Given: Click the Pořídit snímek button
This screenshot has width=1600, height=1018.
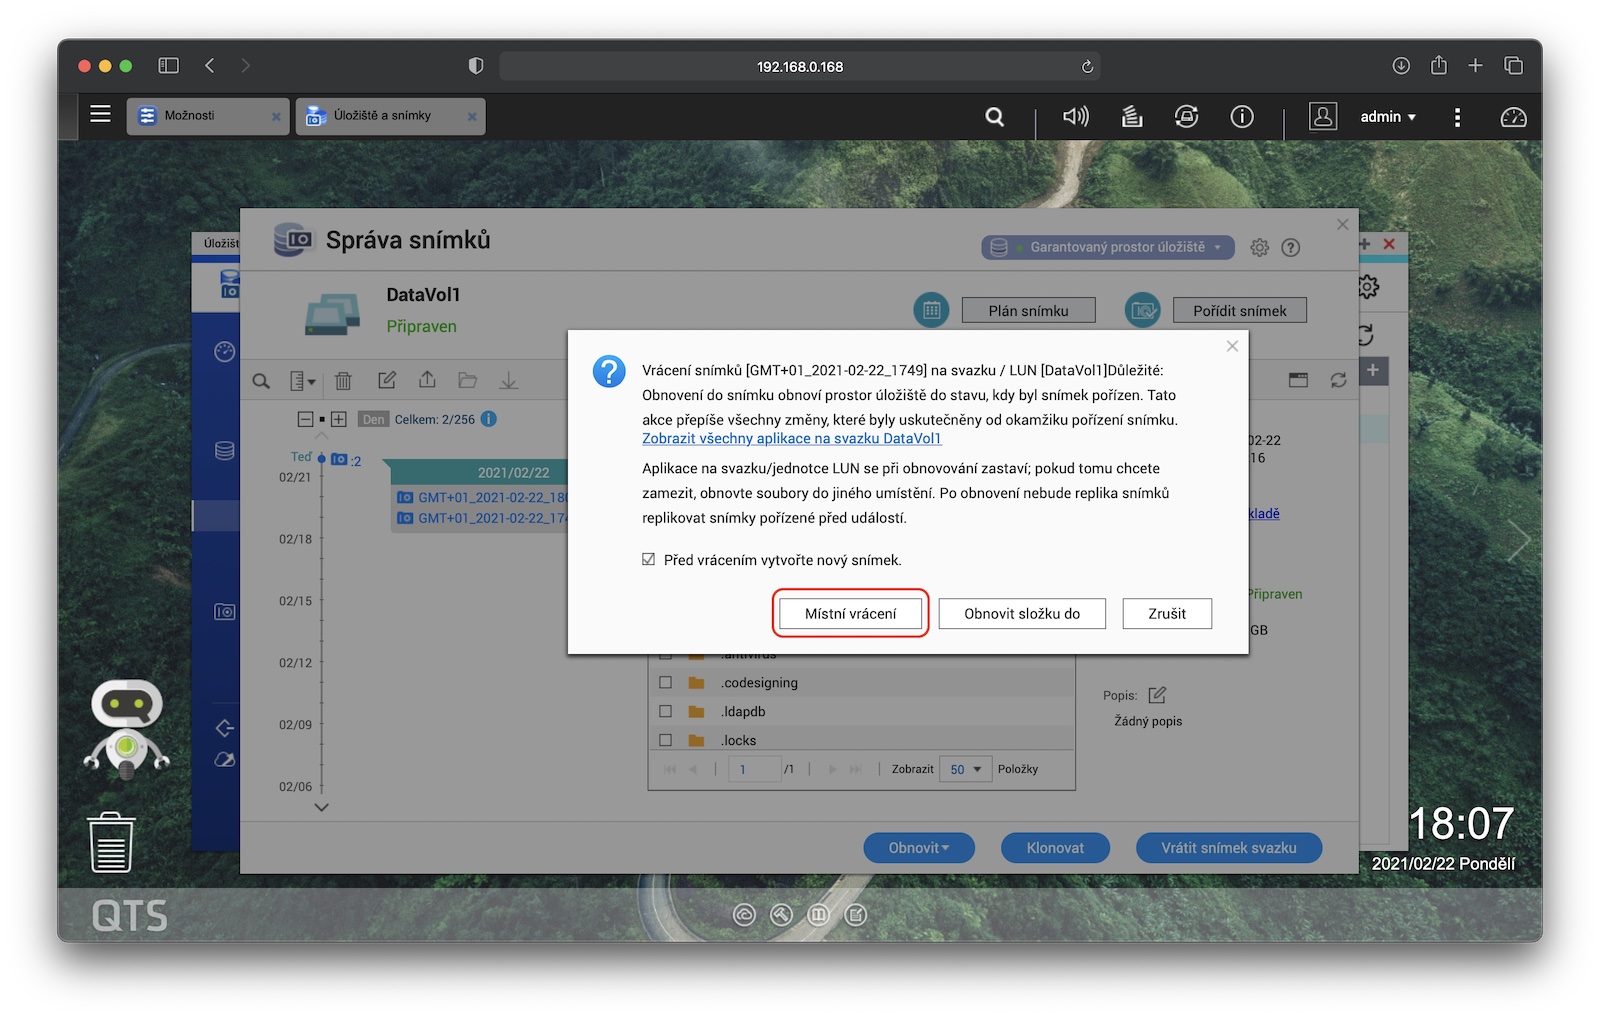Looking at the screenshot, I should (1240, 310).
